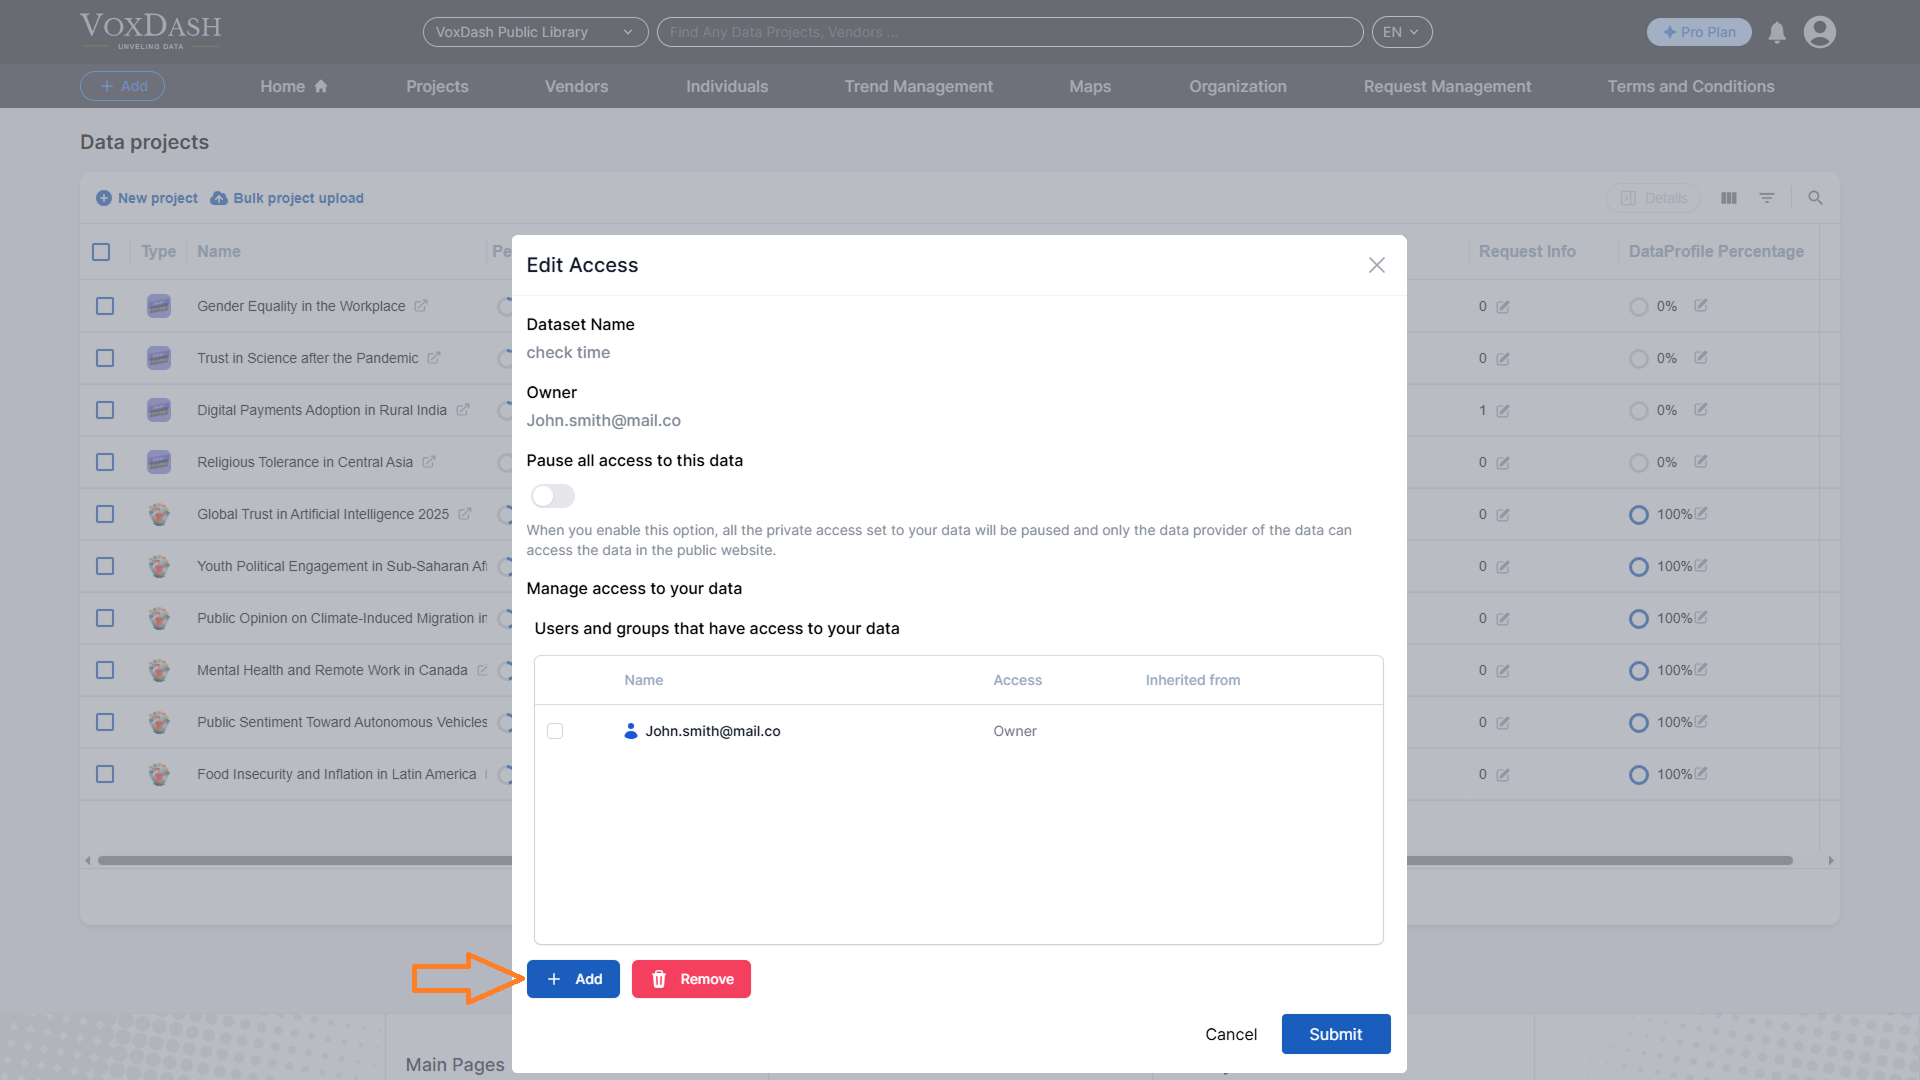
Task: Click the Find Any Data Projects search field
Action: [x=1010, y=32]
